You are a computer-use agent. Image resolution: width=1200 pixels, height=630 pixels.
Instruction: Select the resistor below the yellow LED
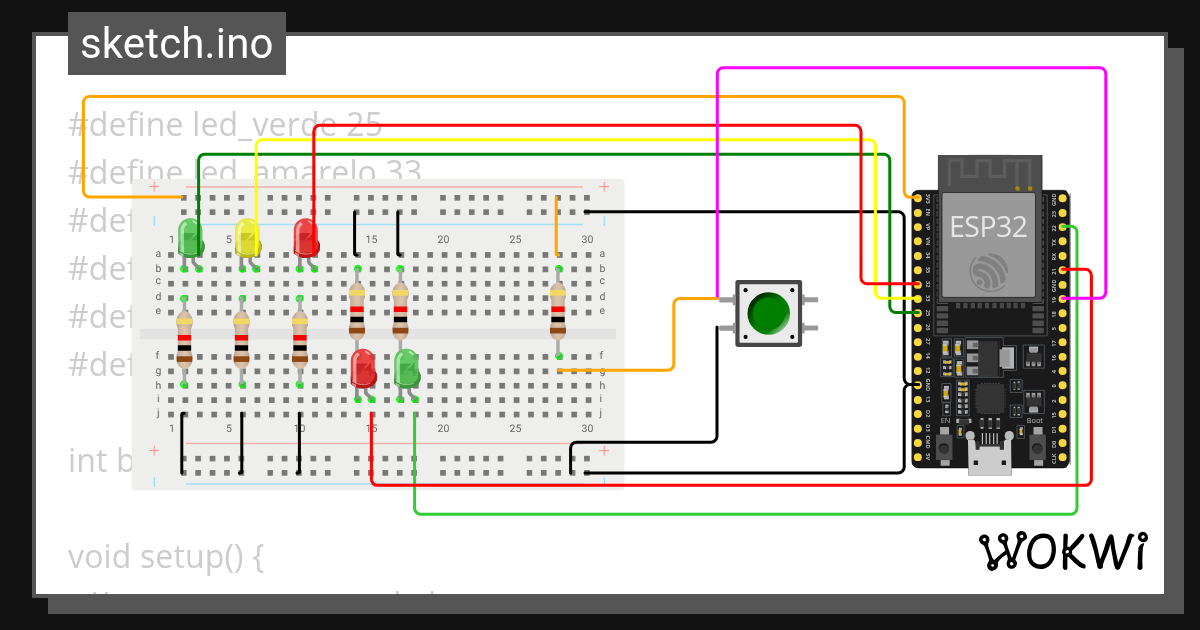[x=241, y=340]
